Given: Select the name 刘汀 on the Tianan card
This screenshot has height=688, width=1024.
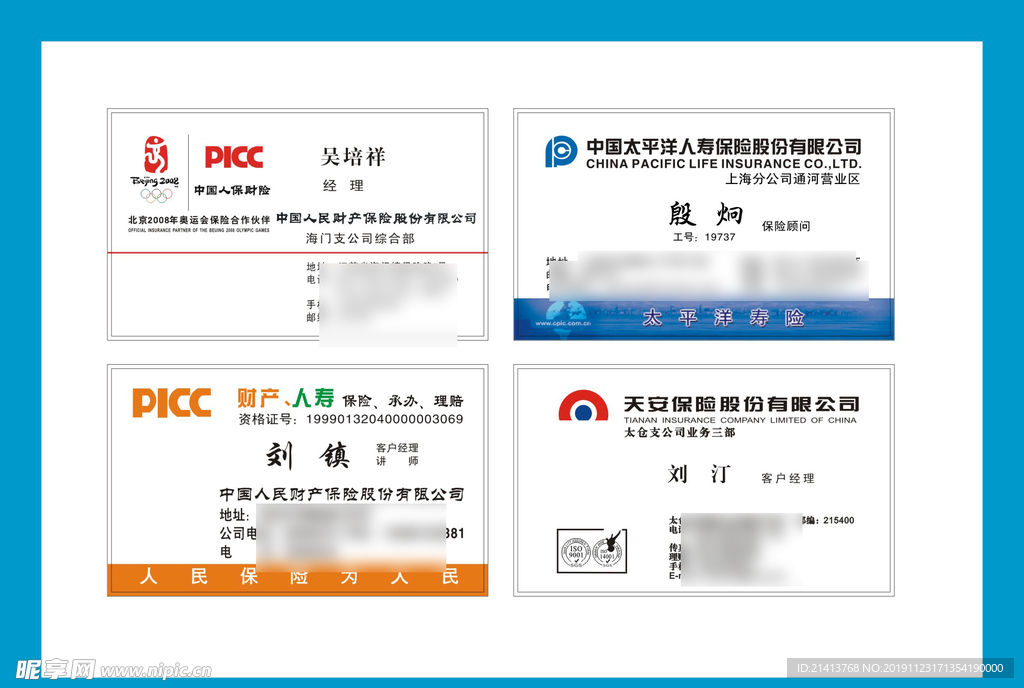Looking at the screenshot, I should click(x=699, y=474).
